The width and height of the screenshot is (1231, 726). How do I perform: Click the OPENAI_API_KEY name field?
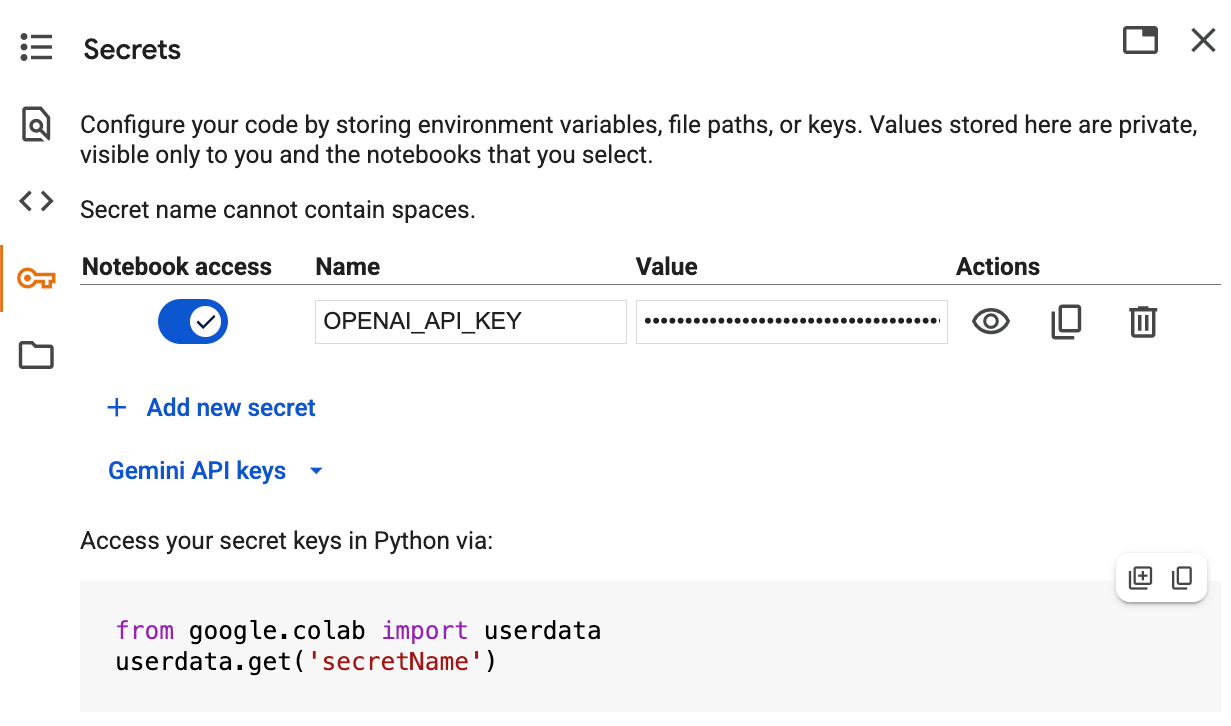471,322
